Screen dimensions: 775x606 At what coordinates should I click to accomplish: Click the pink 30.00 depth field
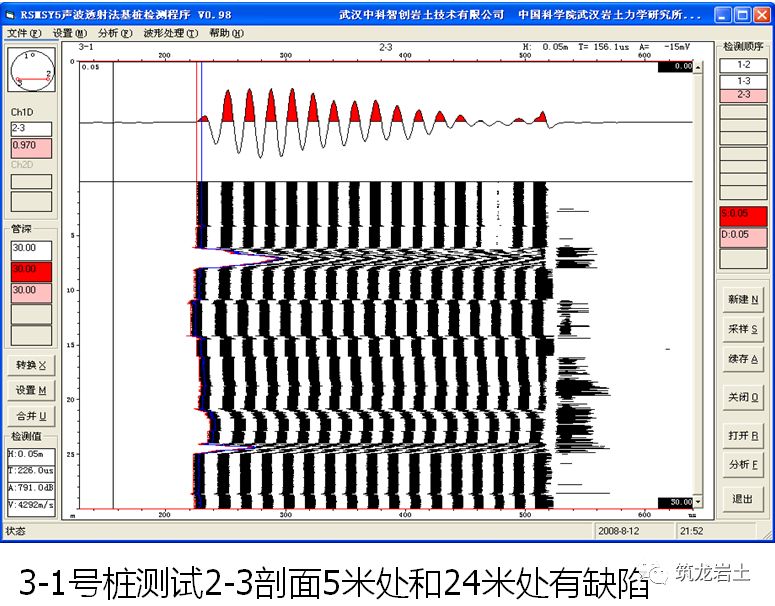click(x=31, y=293)
